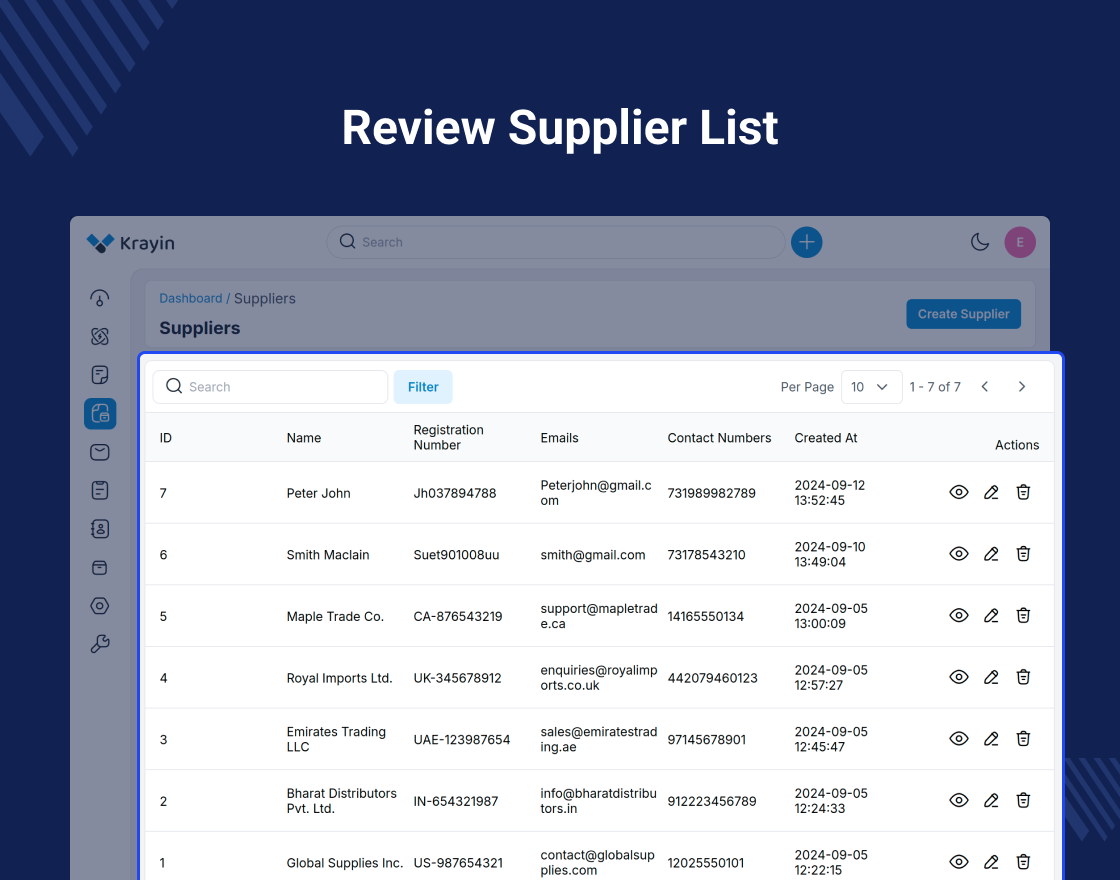View Peter John supplier eye icon
The image size is (1120, 880).
point(959,492)
